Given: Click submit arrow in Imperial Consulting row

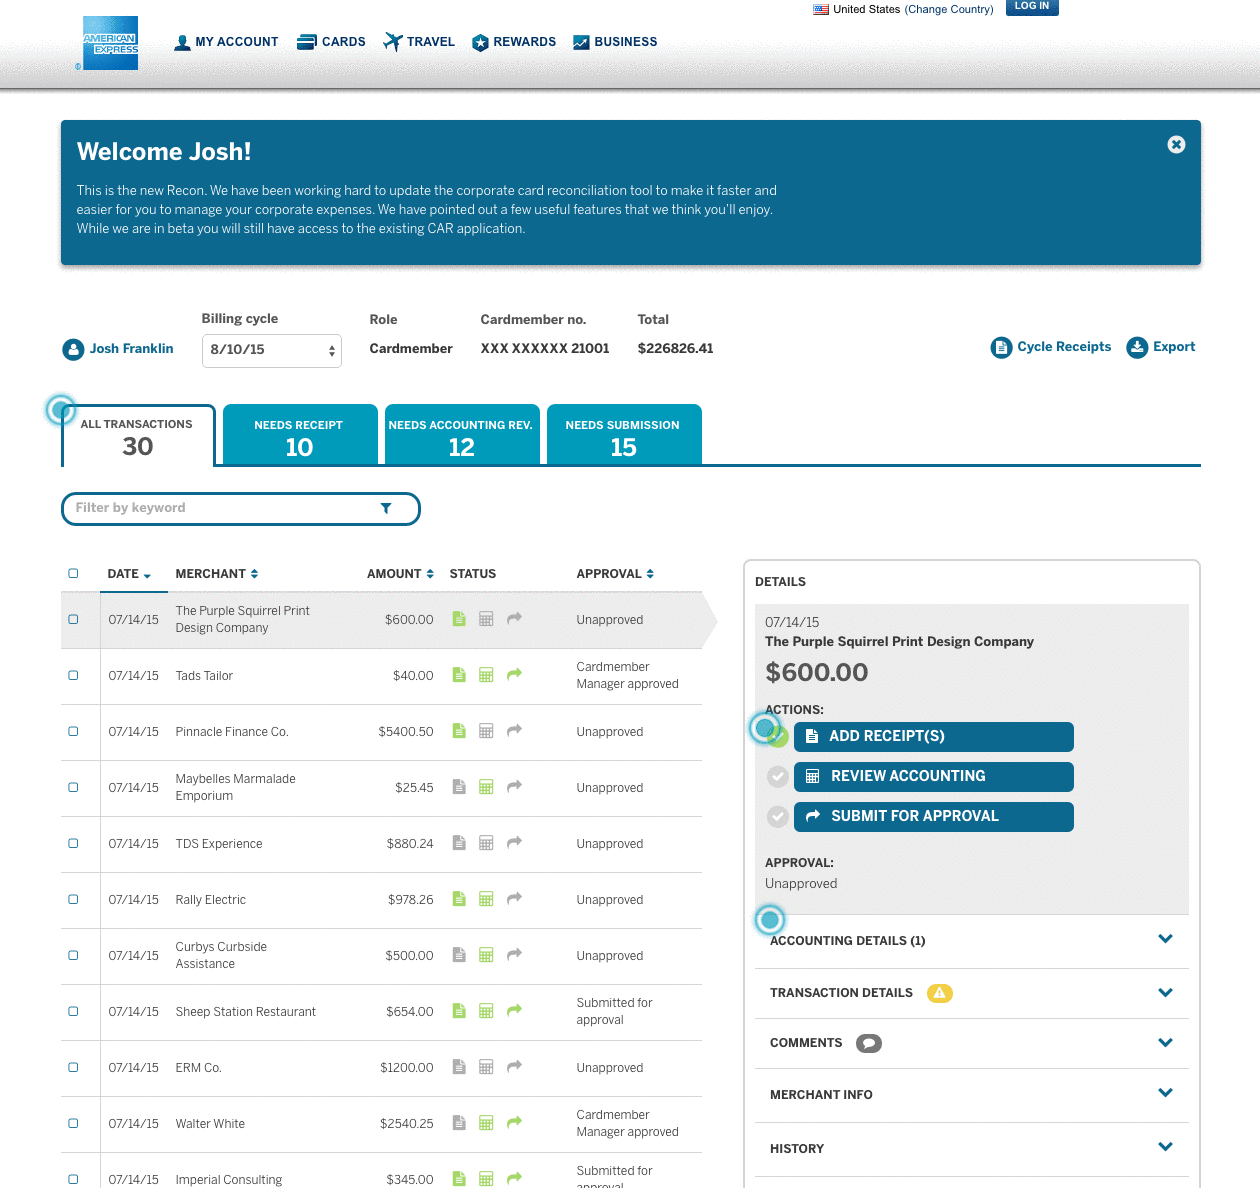Looking at the screenshot, I should (514, 1178).
